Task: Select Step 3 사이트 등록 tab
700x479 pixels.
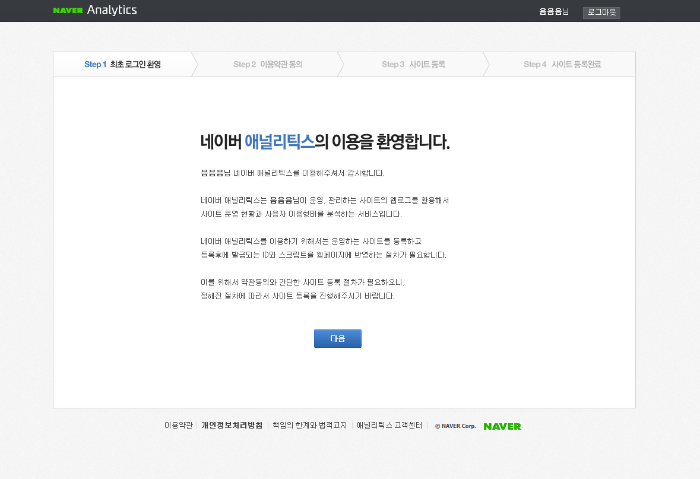Action: 413,64
